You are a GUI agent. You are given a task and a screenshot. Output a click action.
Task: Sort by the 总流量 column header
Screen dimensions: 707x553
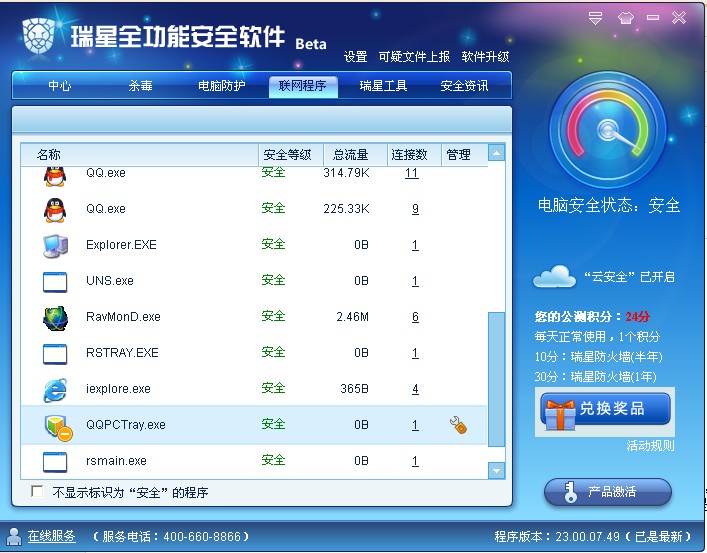pos(355,155)
